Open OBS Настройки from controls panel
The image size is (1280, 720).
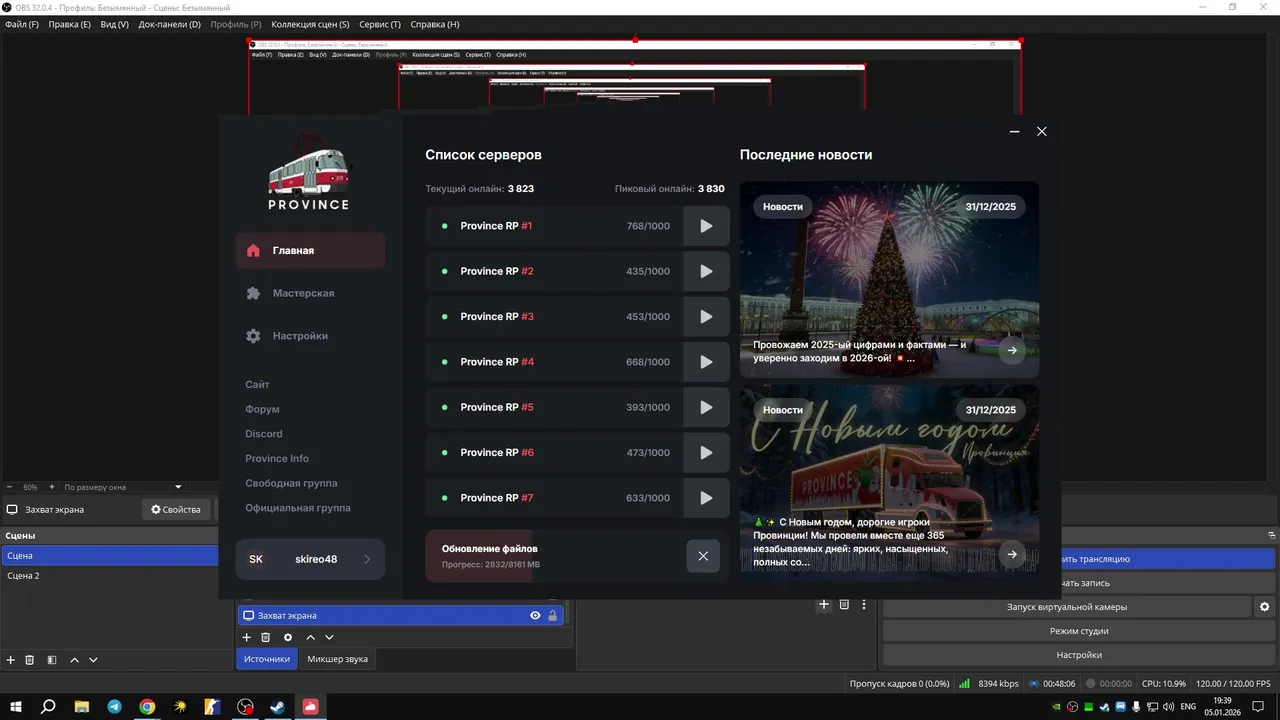1079,655
